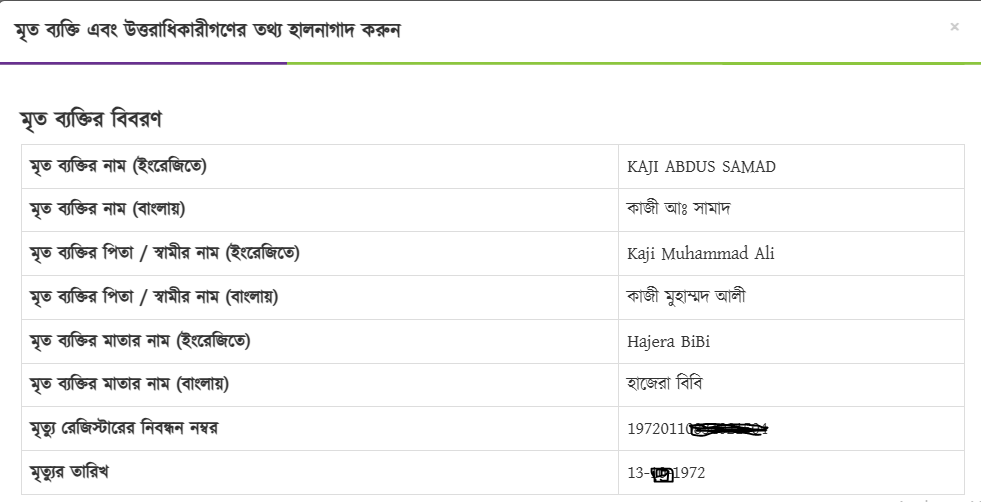This screenshot has width=981, height=502.
Task: Click the death registration number starting with 1972011
Action: pos(700,429)
